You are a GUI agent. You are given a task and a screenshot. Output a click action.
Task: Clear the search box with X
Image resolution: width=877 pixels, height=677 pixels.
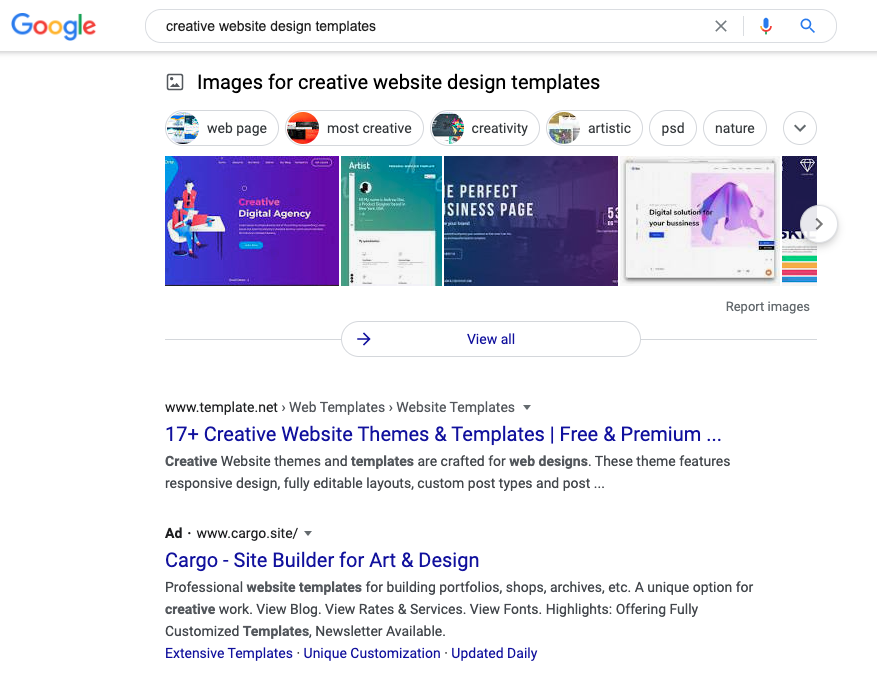721,26
